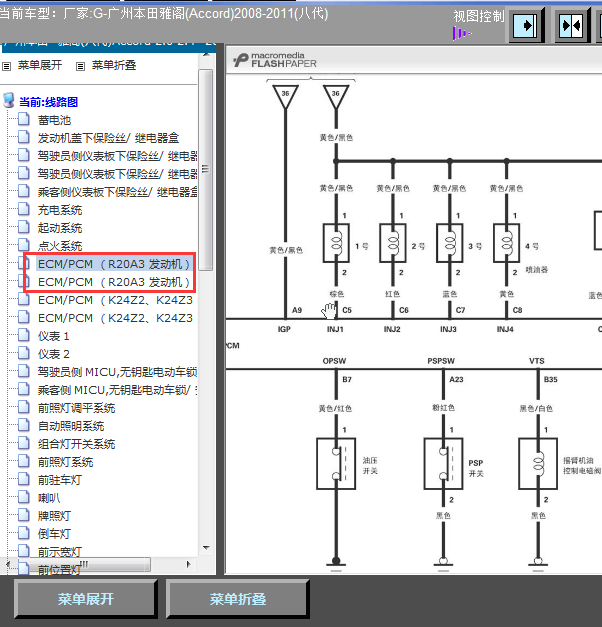The height and width of the screenshot is (627, 602).
Task: Click the tree scrollbar up arrow
Action: [206, 54]
